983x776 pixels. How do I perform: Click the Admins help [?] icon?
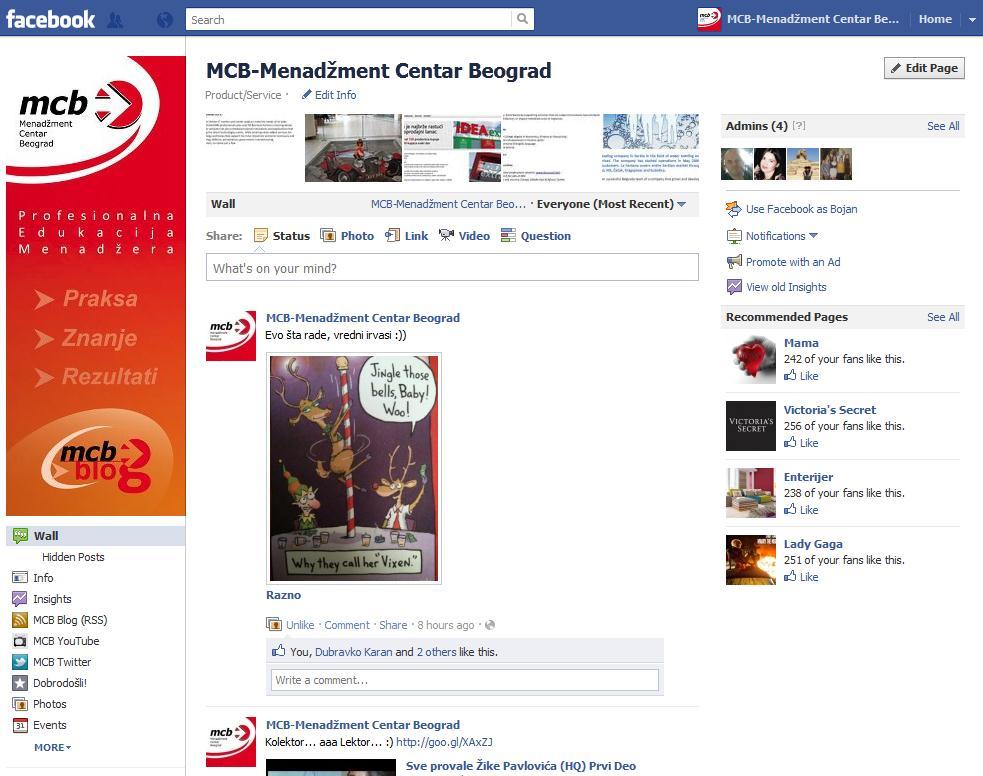click(799, 125)
